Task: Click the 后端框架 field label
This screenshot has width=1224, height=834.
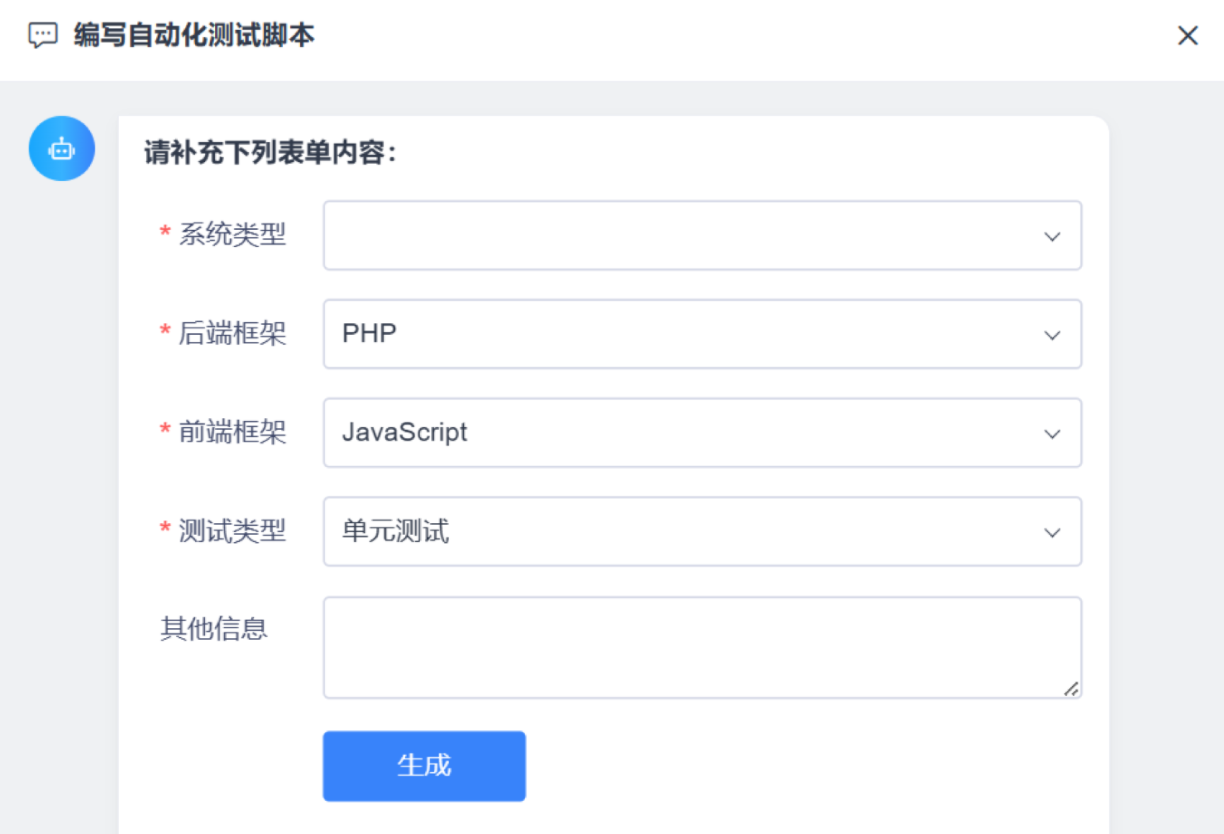Action: click(x=232, y=334)
